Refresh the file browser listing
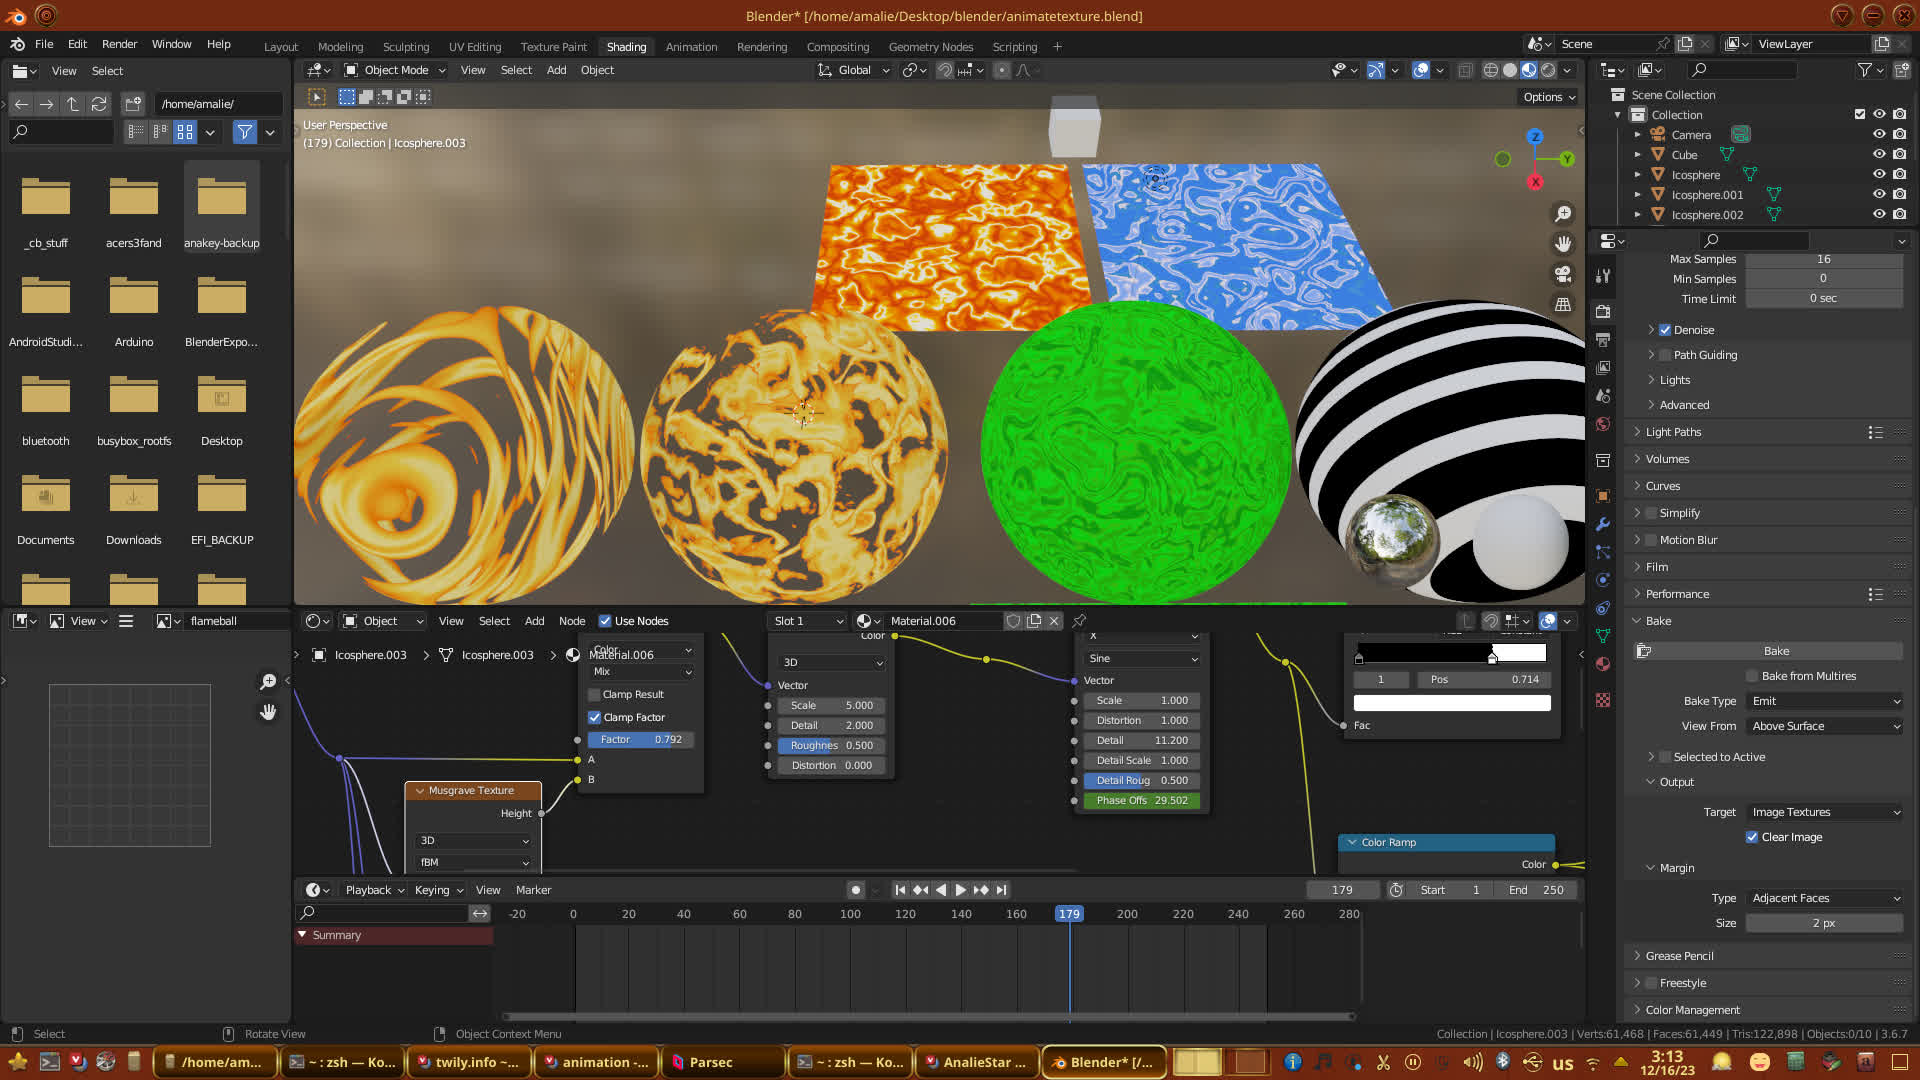This screenshot has height=1080, width=1920. 98,104
